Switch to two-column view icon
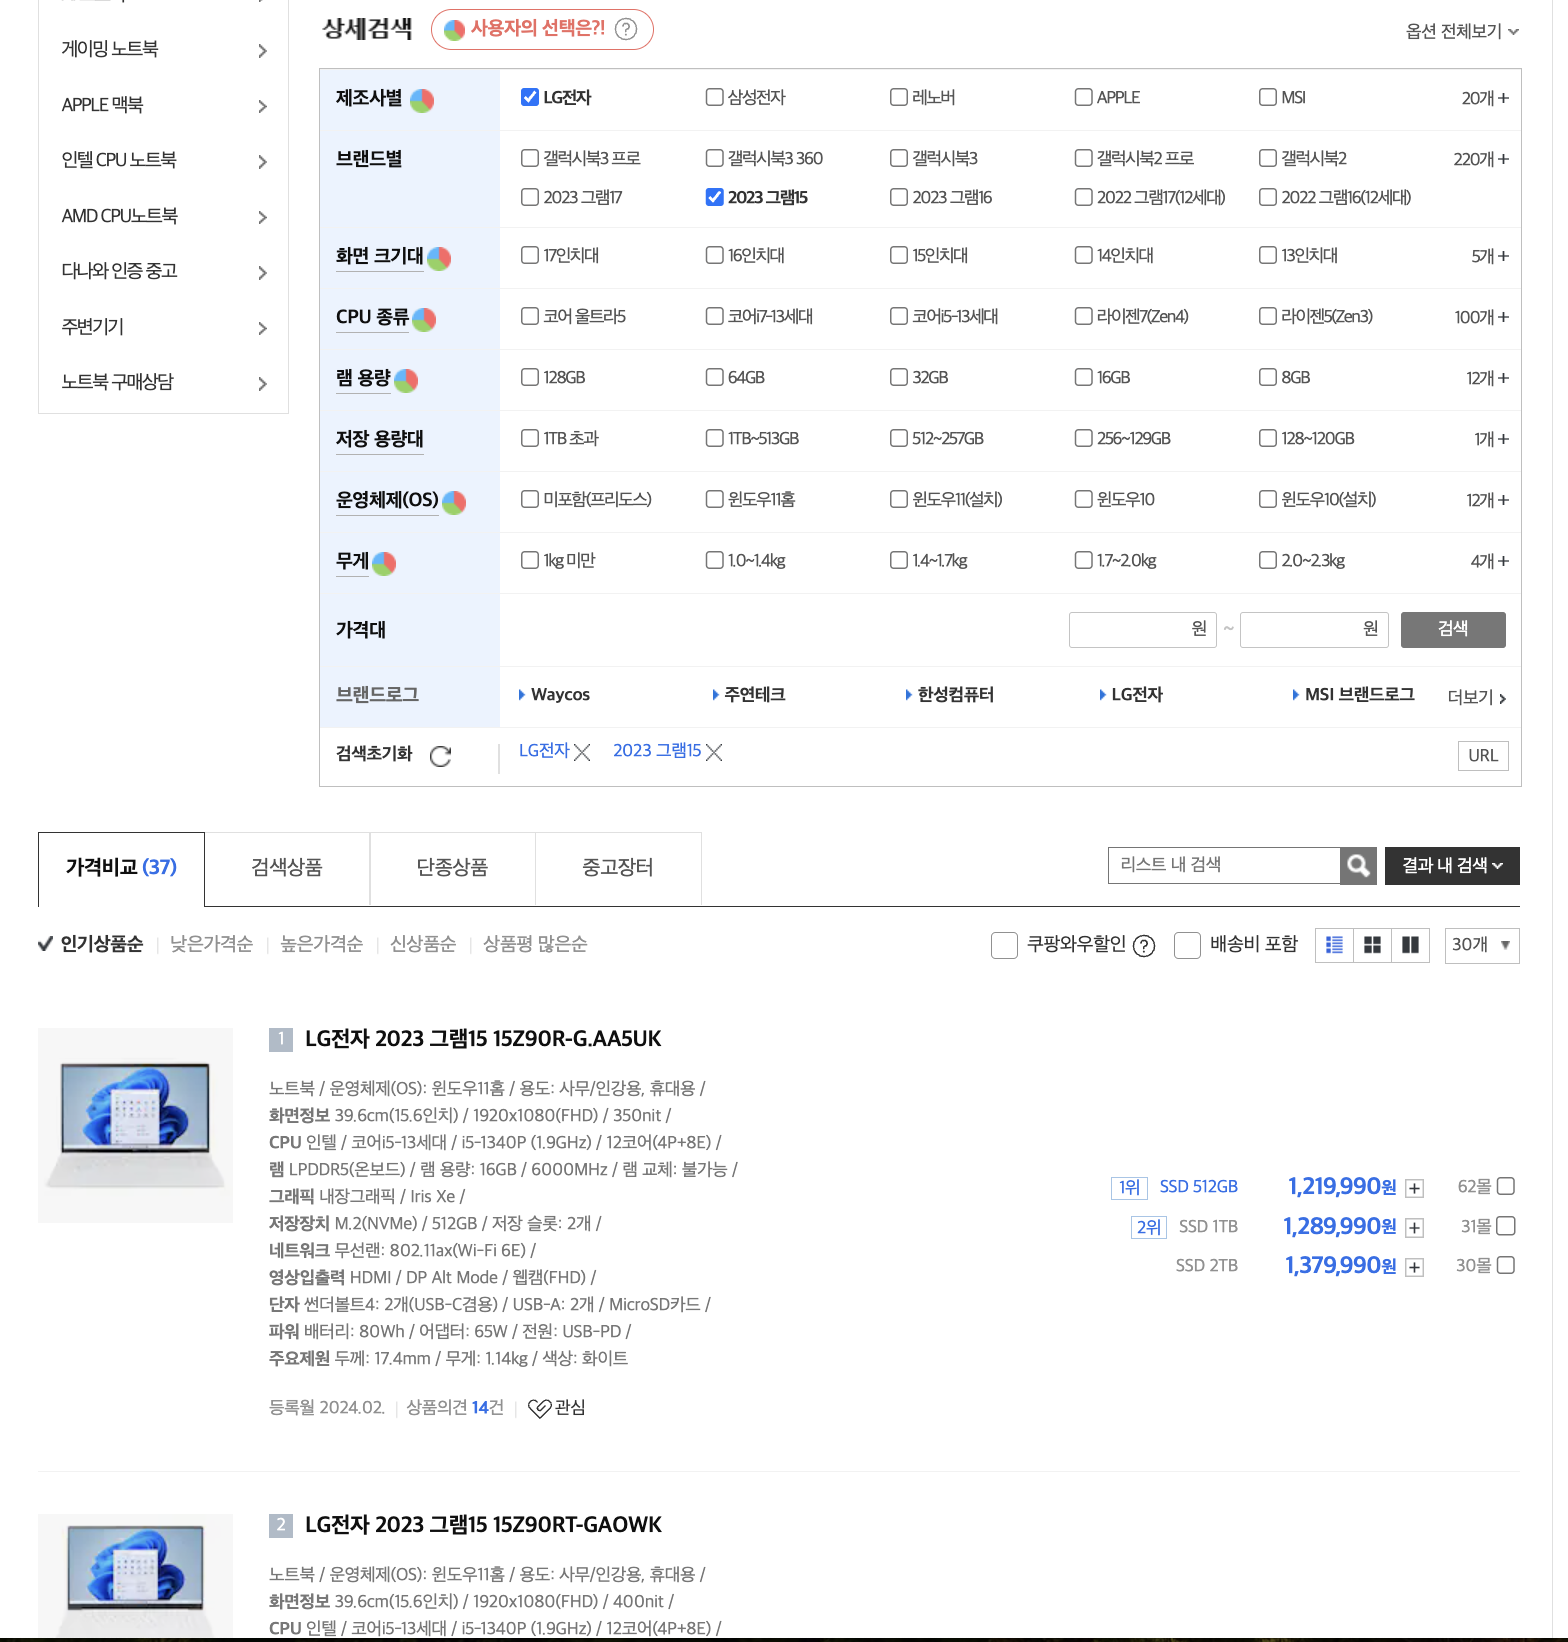The width and height of the screenshot is (1568, 1642). click(x=1410, y=945)
